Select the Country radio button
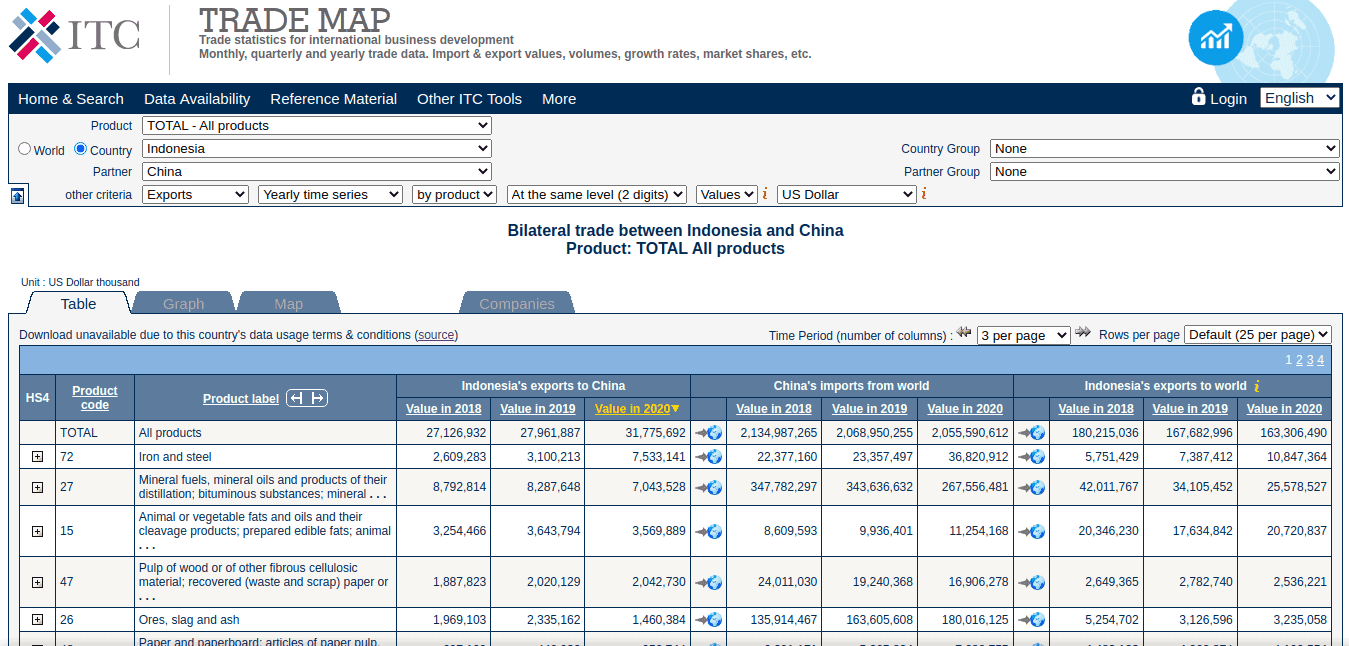This screenshot has width=1349, height=646. coord(78,148)
